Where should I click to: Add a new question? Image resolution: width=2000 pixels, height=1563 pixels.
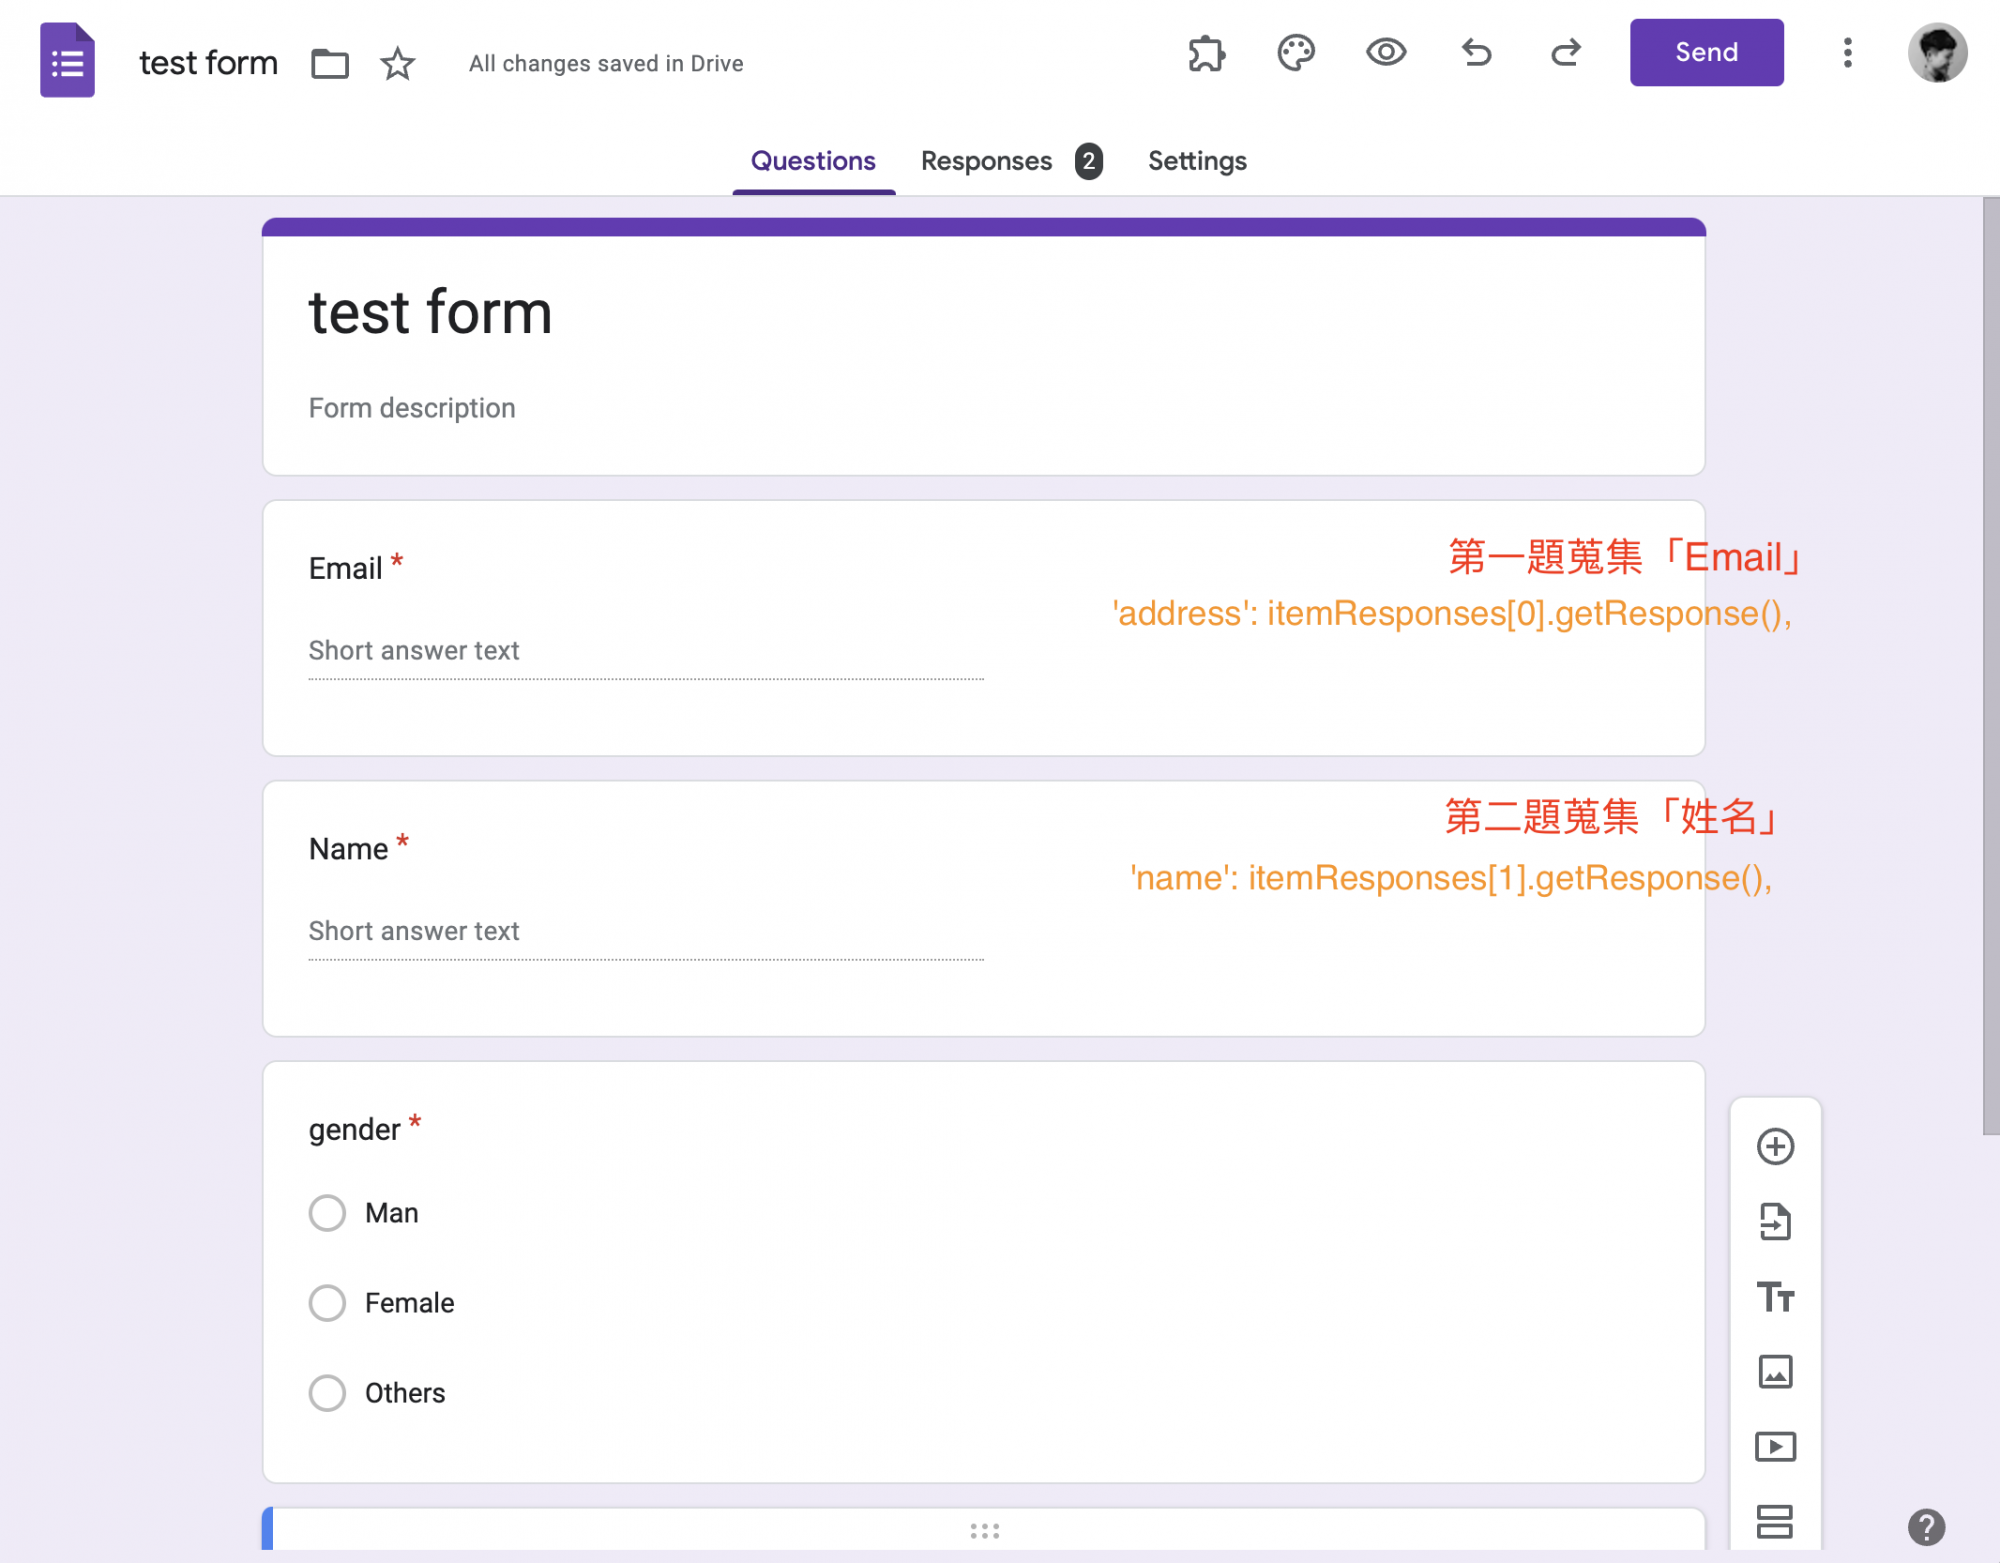(1775, 1146)
